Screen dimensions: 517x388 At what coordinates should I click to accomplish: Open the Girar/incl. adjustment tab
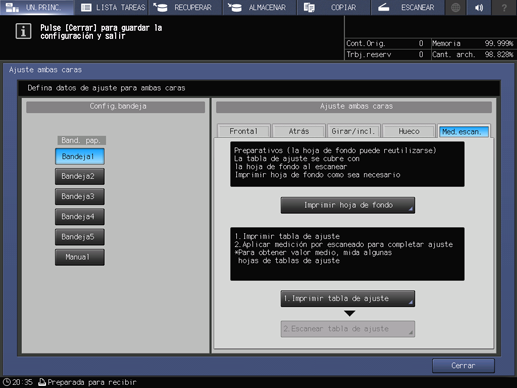pyautogui.click(x=354, y=131)
